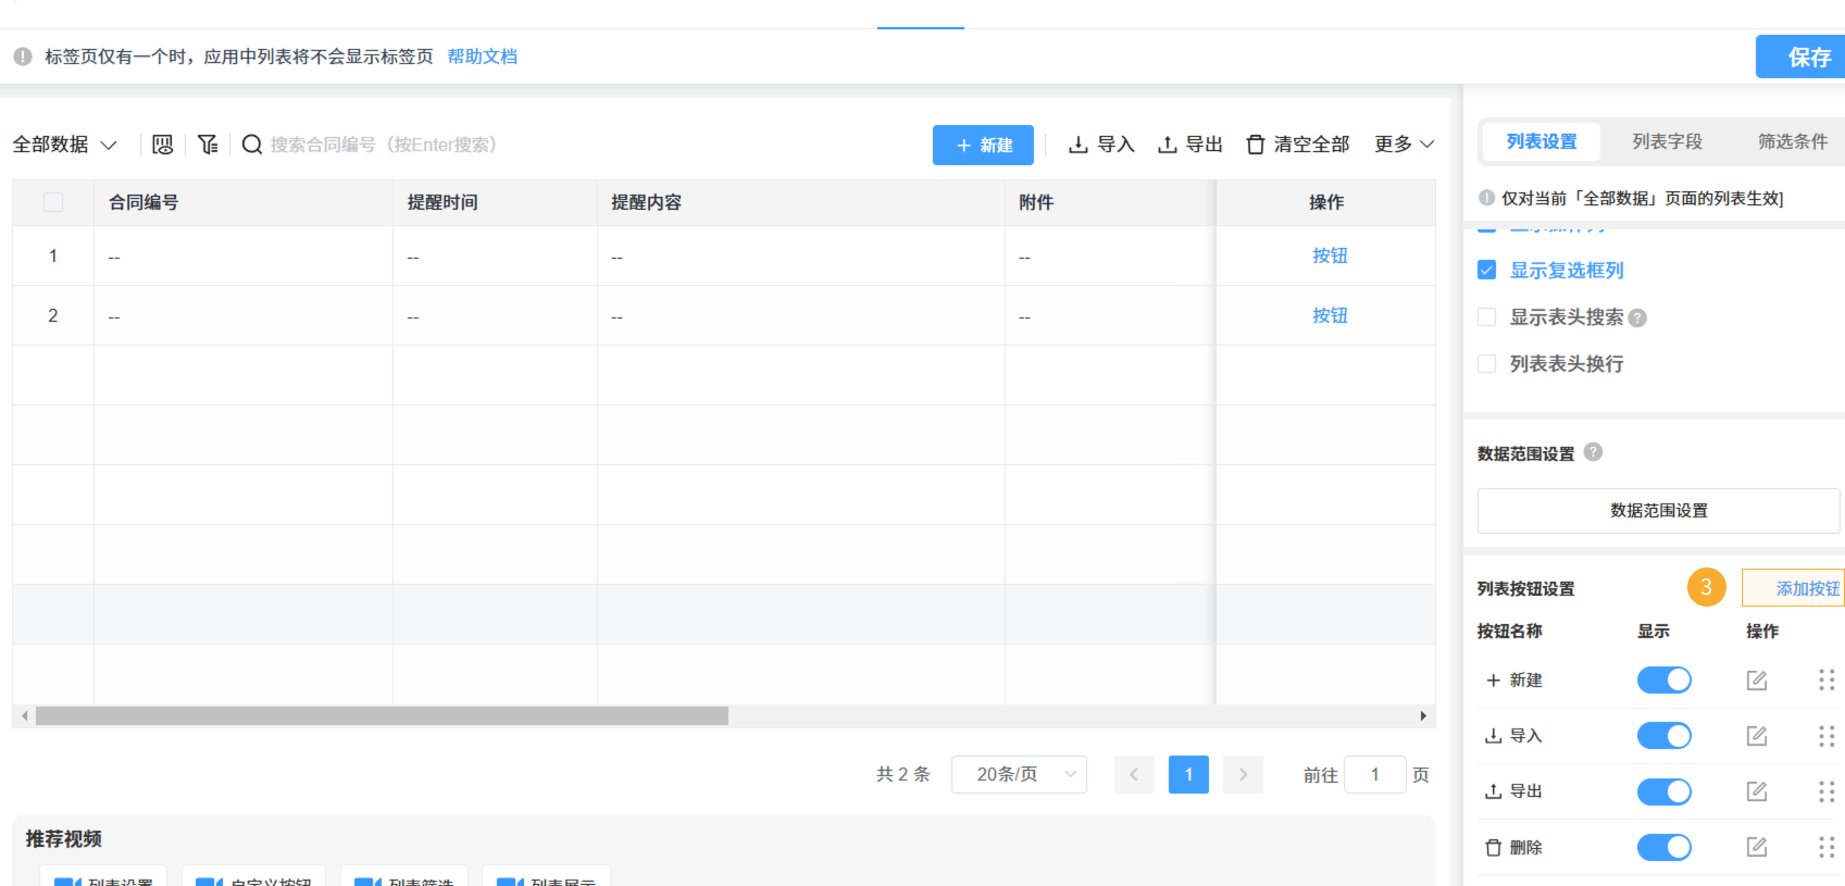Open the 帮助文档 link
The width and height of the screenshot is (1845, 886).
click(x=482, y=57)
